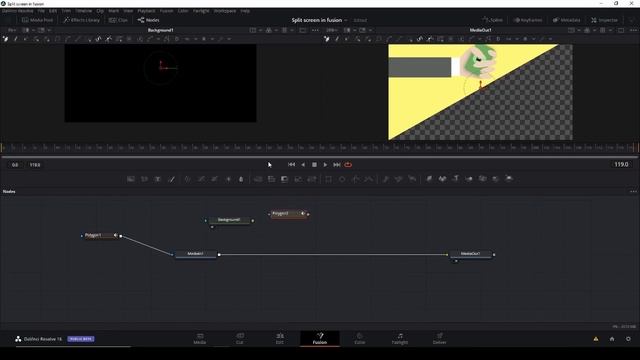Toggle loop playback button

(x=348, y=165)
